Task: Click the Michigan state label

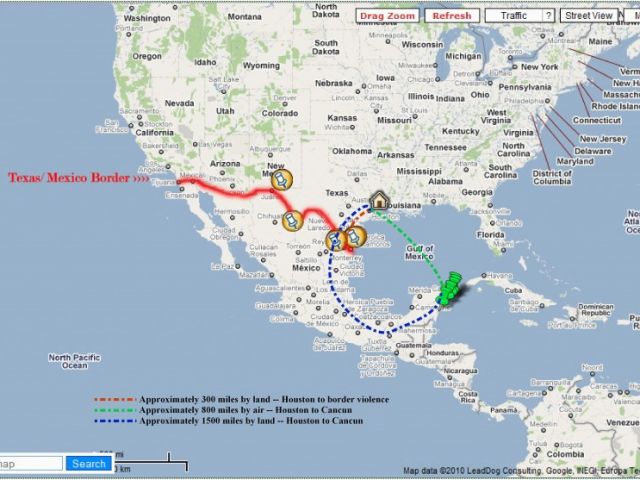Action: coord(463,56)
